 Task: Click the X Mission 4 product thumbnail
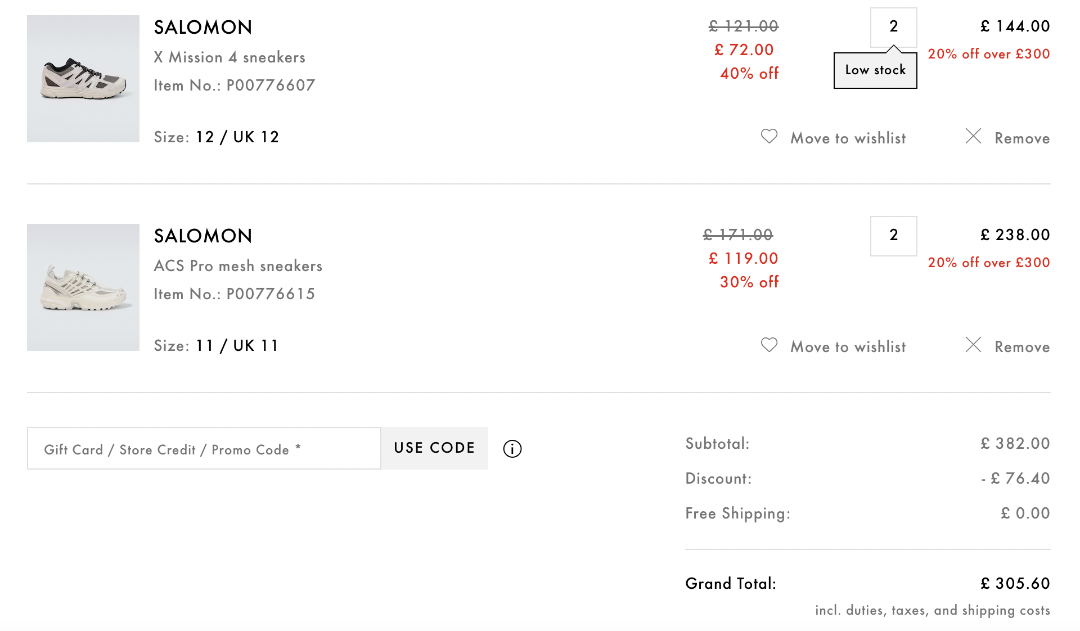pyautogui.click(x=83, y=78)
